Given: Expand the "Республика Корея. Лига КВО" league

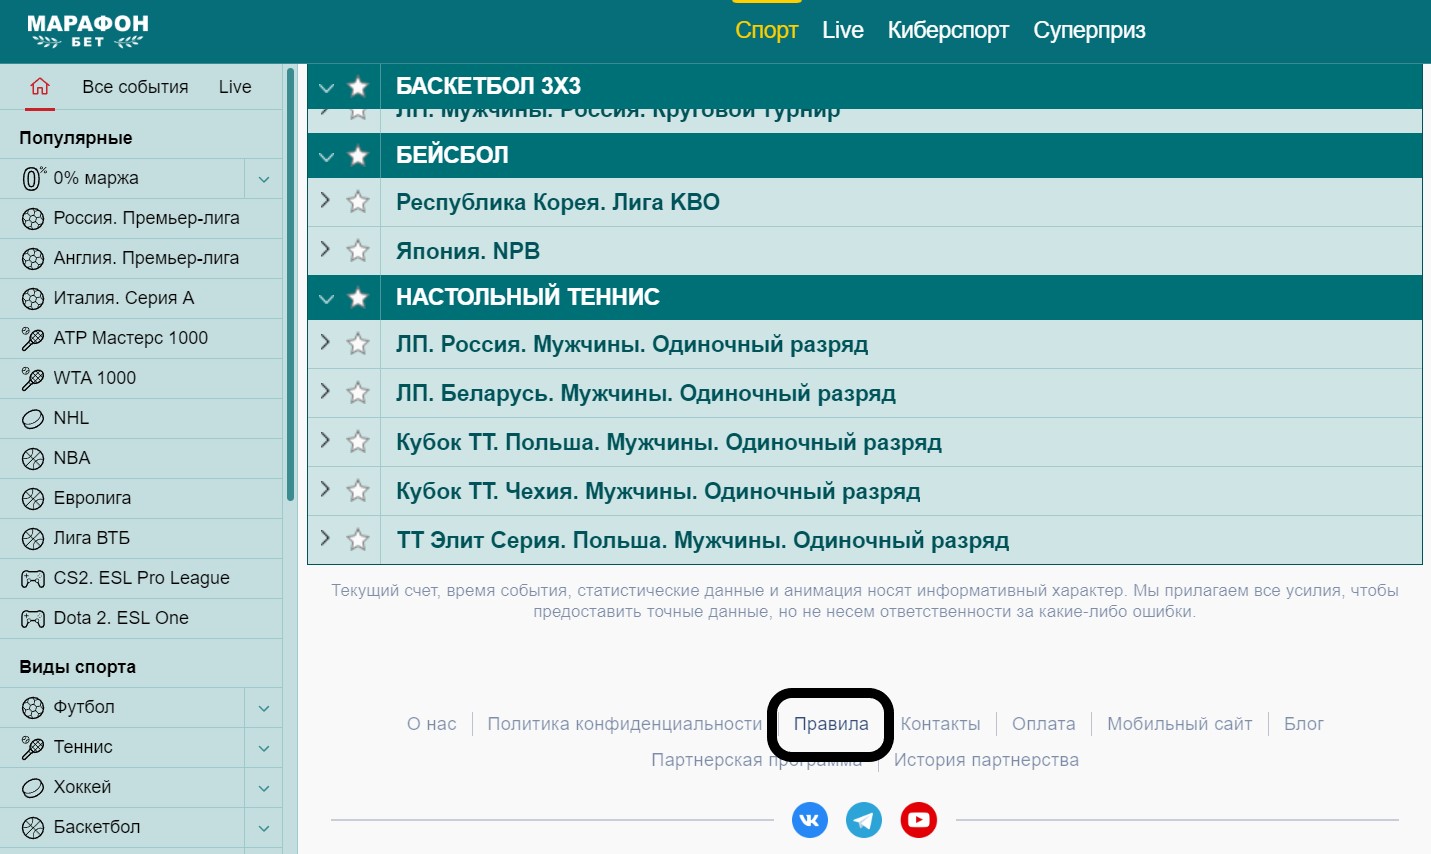Looking at the screenshot, I should pyautogui.click(x=325, y=202).
